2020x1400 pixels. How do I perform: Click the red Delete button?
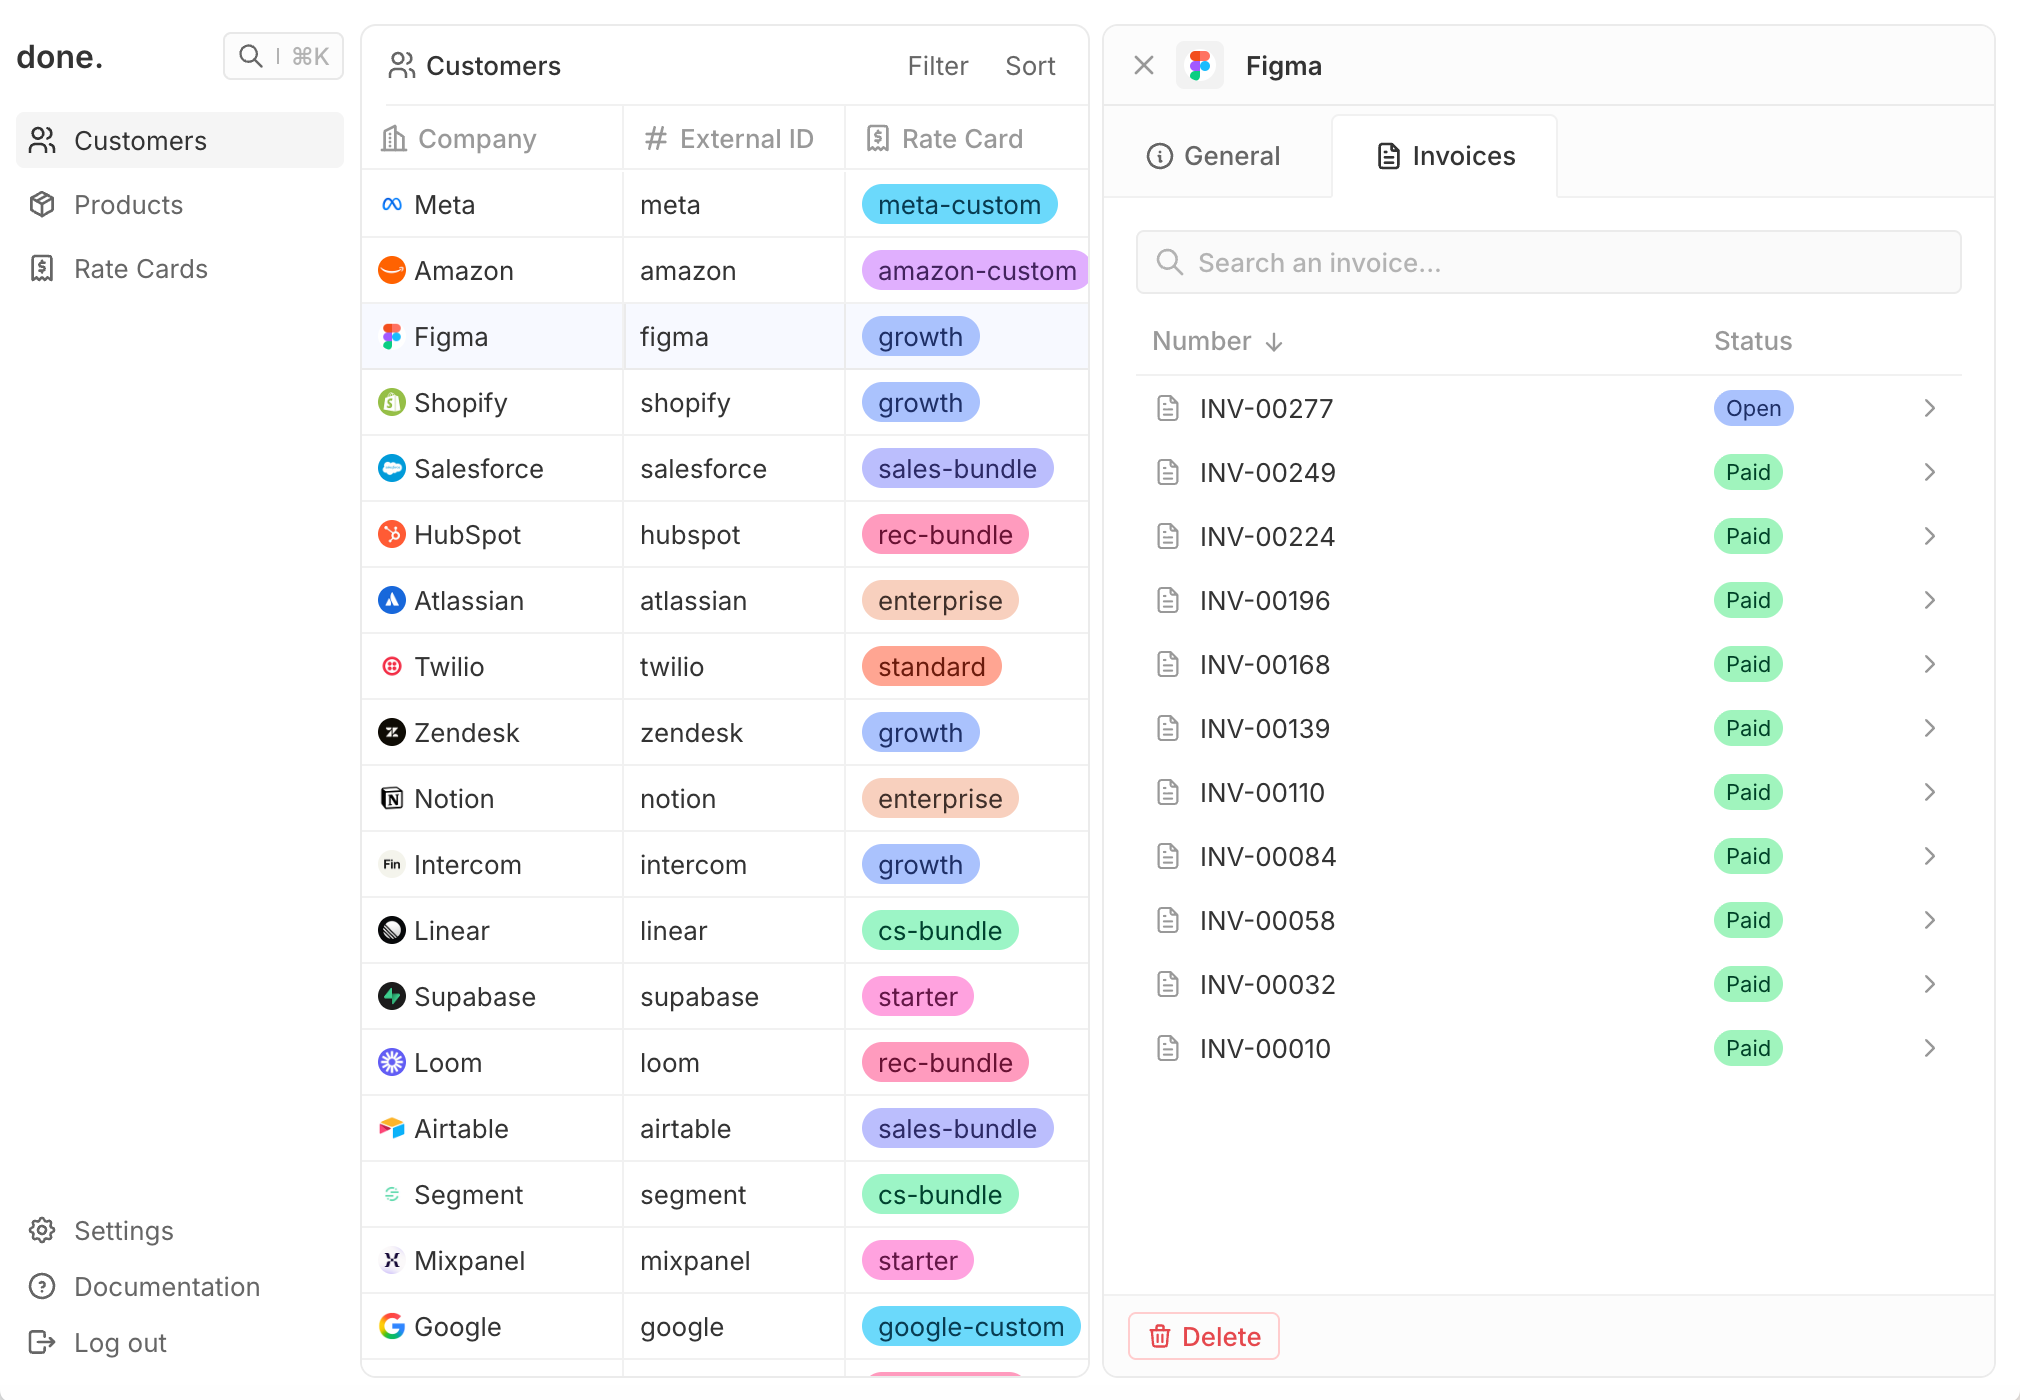coord(1204,1336)
